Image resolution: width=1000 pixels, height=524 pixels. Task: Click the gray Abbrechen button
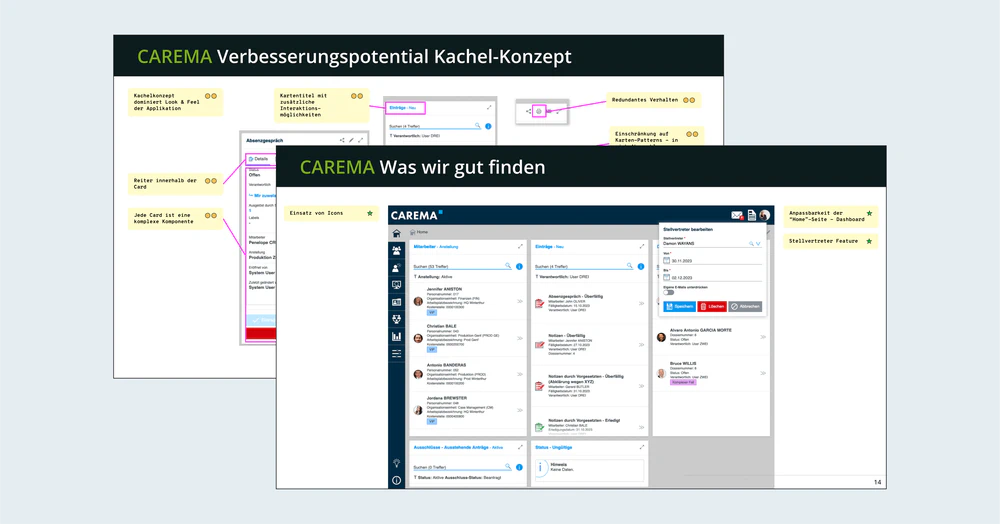point(747,307)
